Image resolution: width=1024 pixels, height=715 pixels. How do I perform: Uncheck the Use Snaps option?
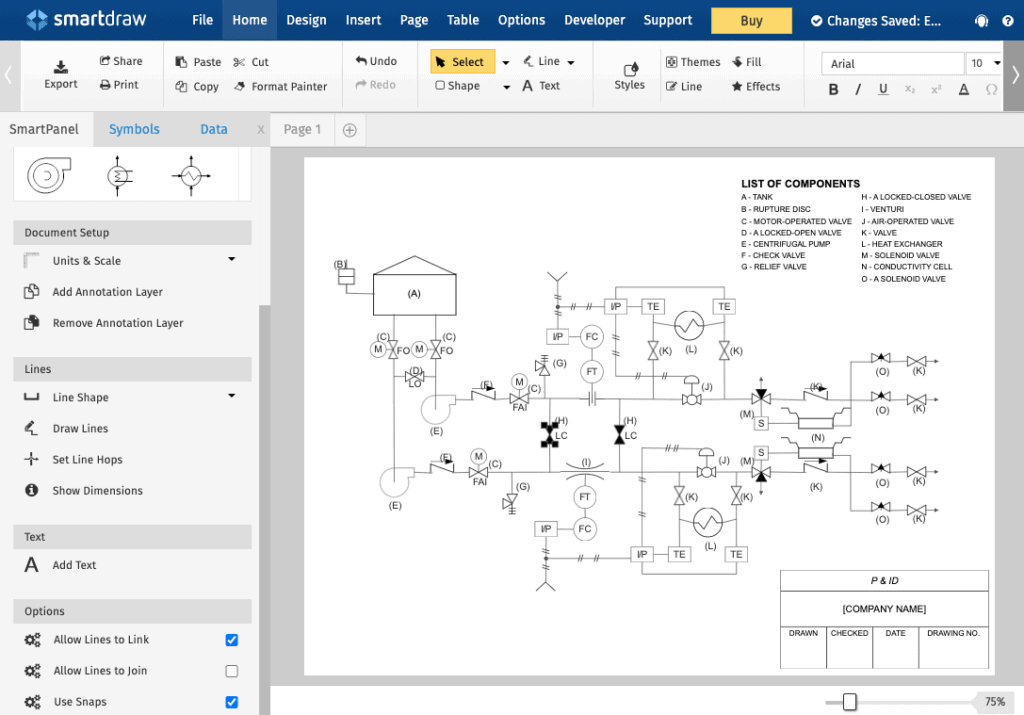pyautogui.click(x=232, y=702)
